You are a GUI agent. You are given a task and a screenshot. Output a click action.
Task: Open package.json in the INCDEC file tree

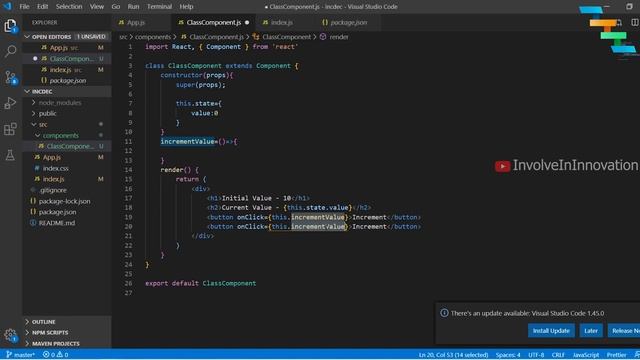67,212
